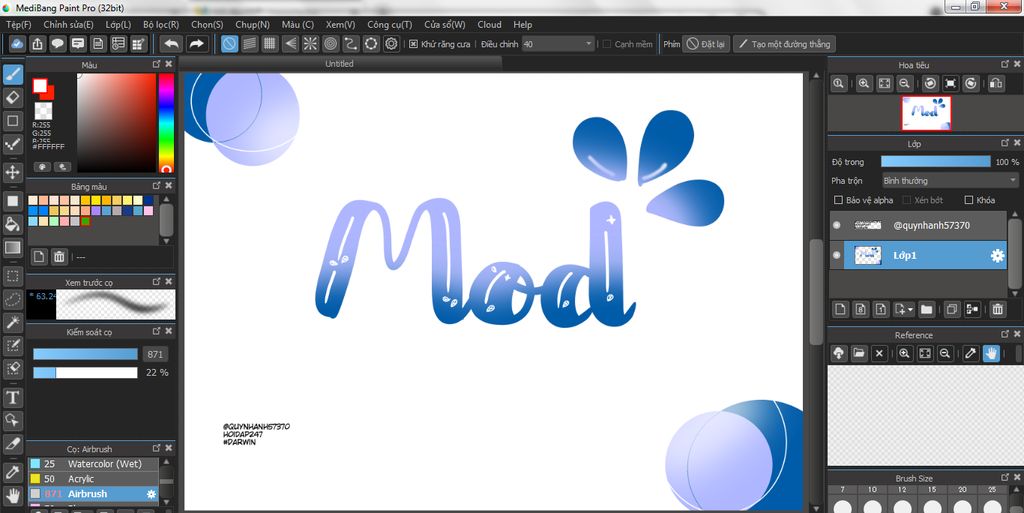Select the Eraser tool
The width and height of the screenshot is (1024, 513).
tap(12, 97)
